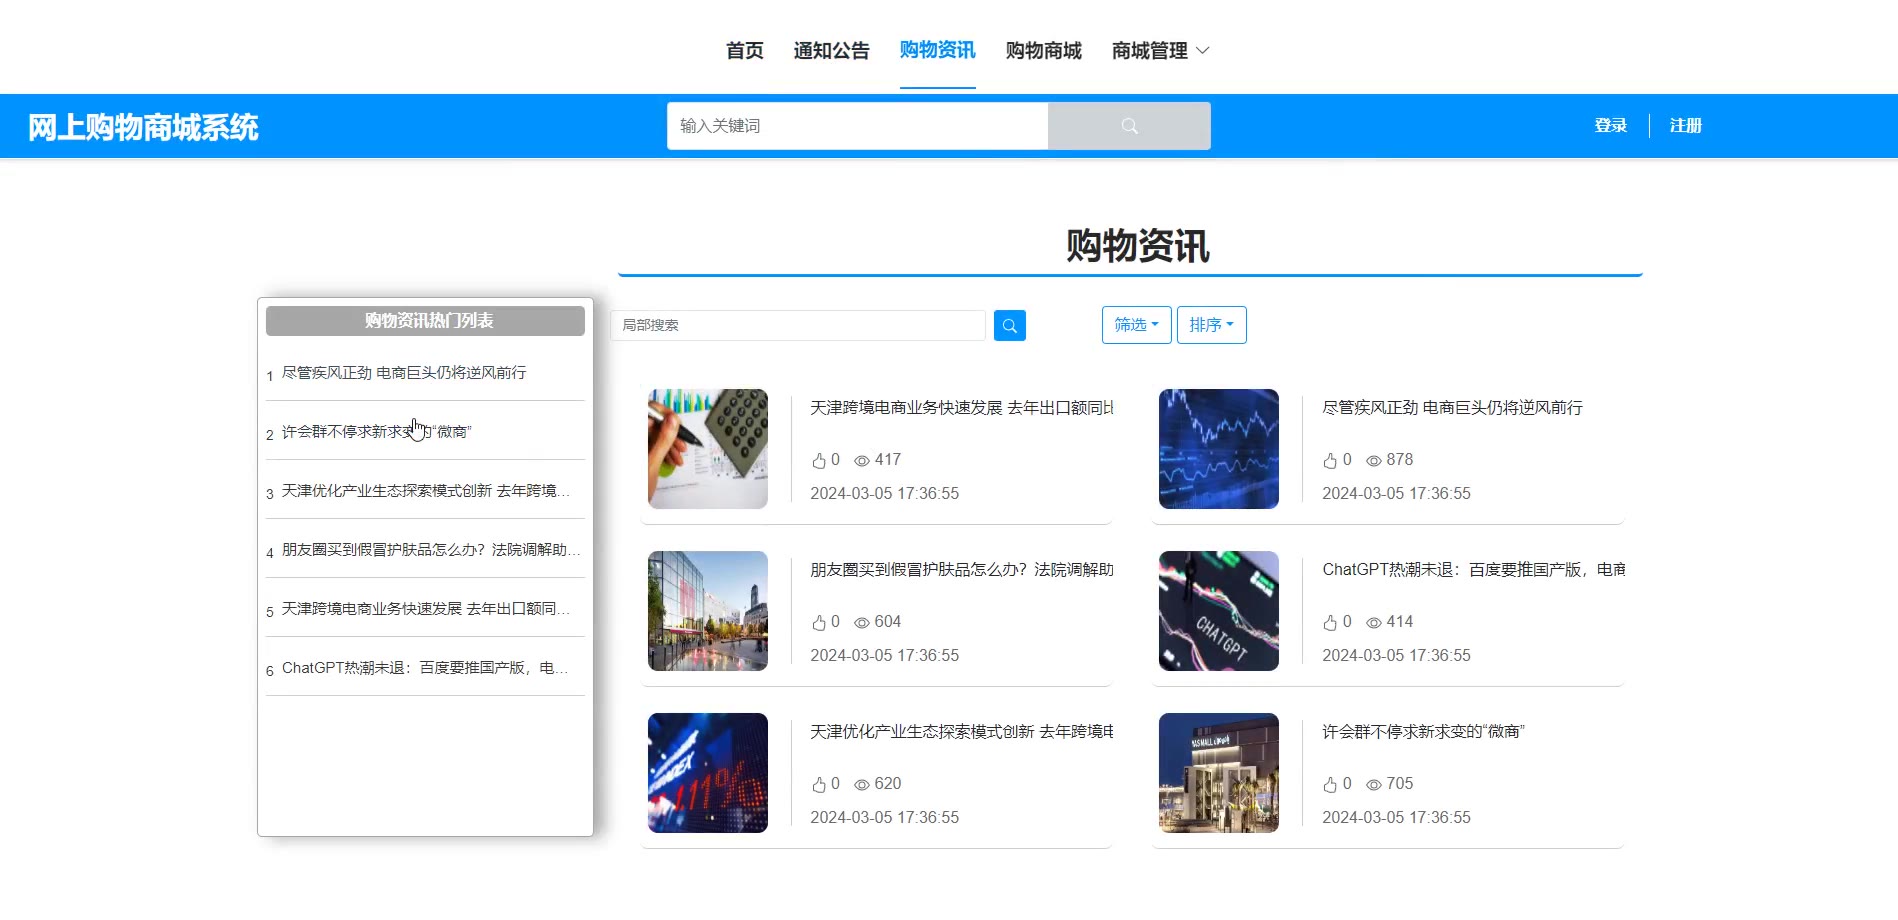Image resolution: width=1898 pixels, height=920 pixels.
Task: Open the blue stock chart thumbnail
Action: [1219, 449]
